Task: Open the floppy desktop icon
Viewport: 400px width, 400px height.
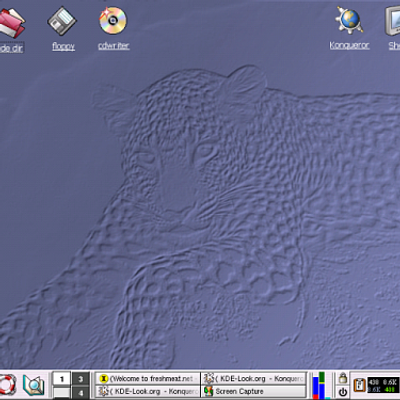Action: (x=62, y=21)
